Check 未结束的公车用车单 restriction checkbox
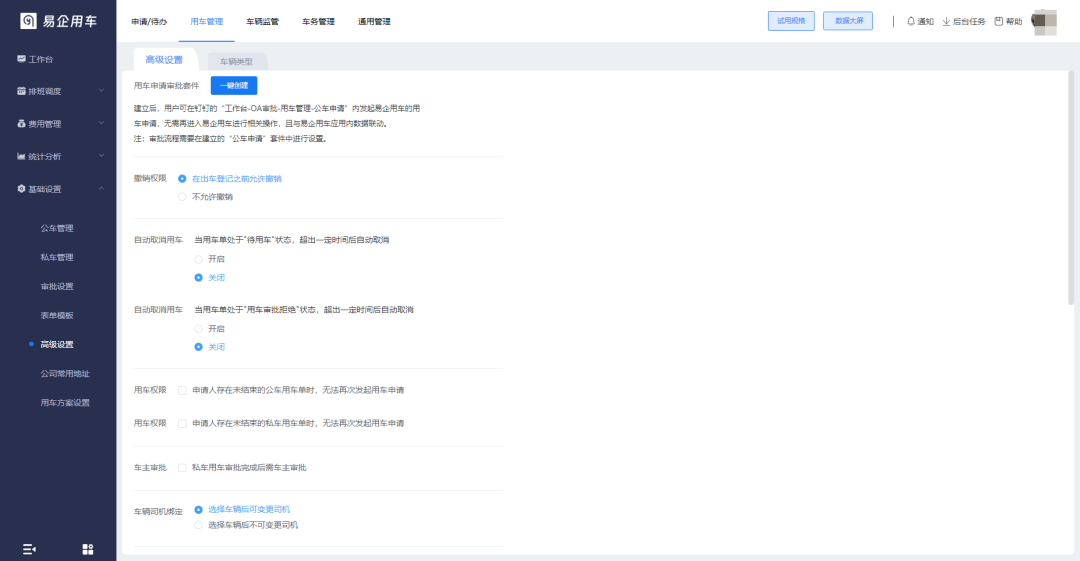 pyautogui.click(x=182, y=390)
